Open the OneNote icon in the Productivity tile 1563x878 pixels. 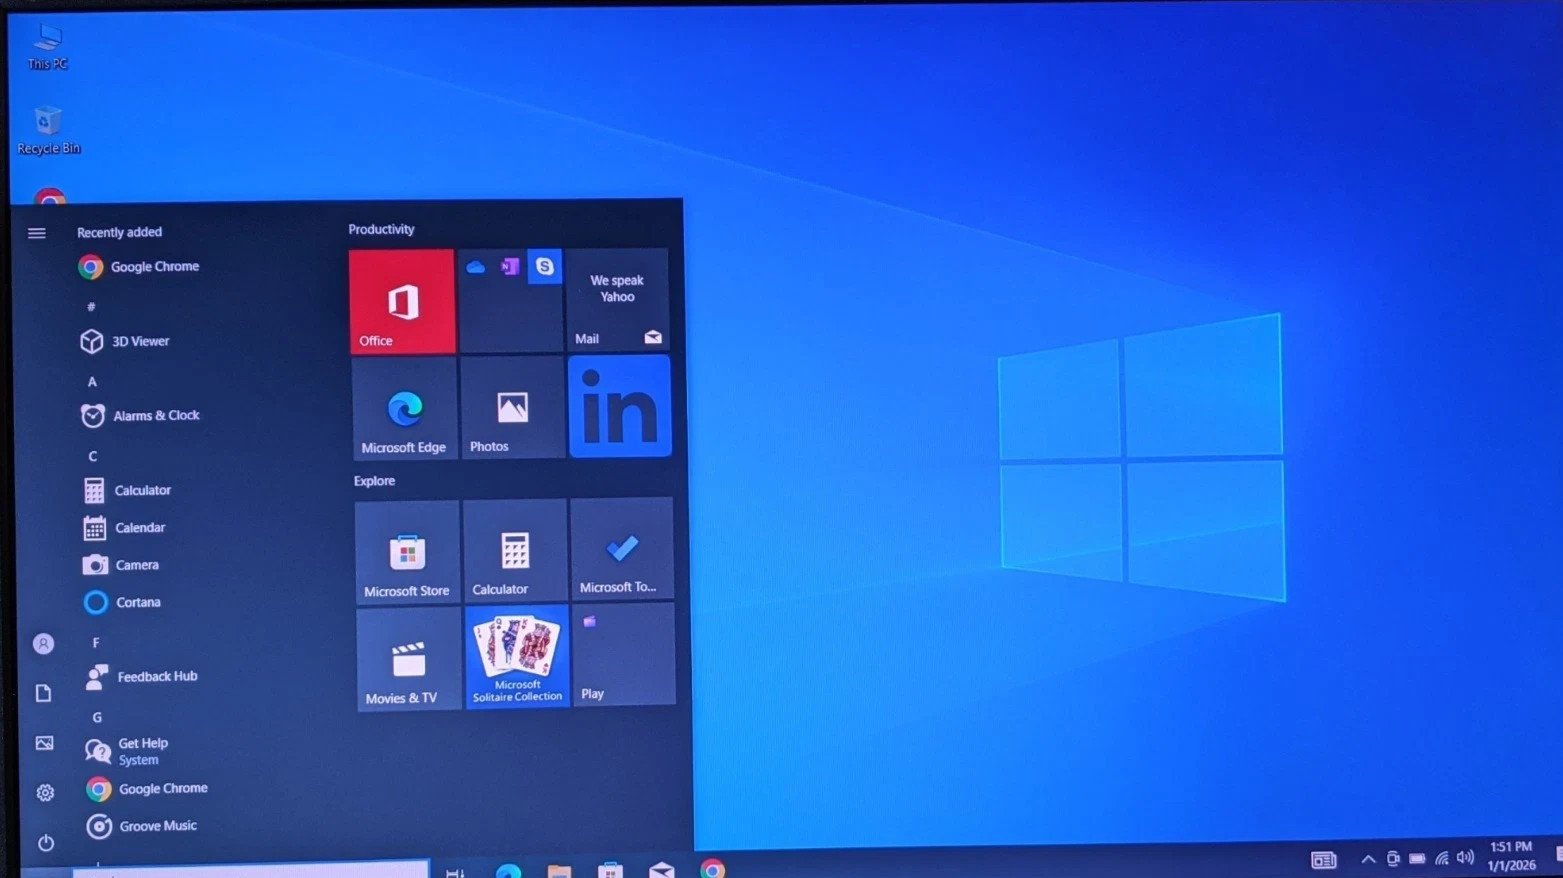510,267
